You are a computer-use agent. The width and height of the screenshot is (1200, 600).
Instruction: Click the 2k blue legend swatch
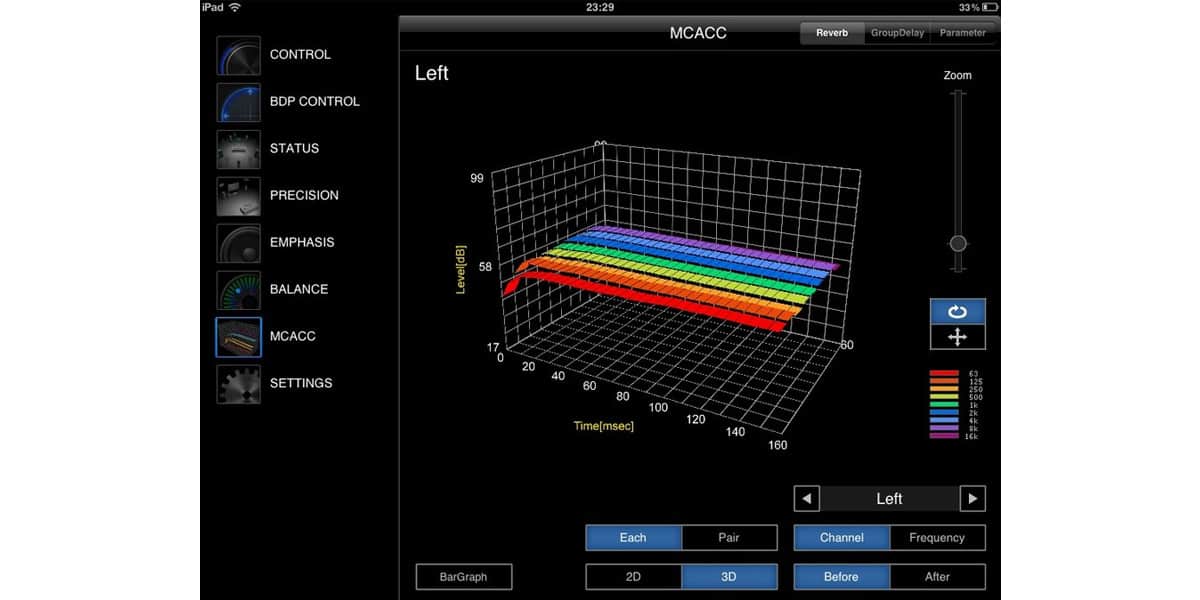(x=945, y=413)
